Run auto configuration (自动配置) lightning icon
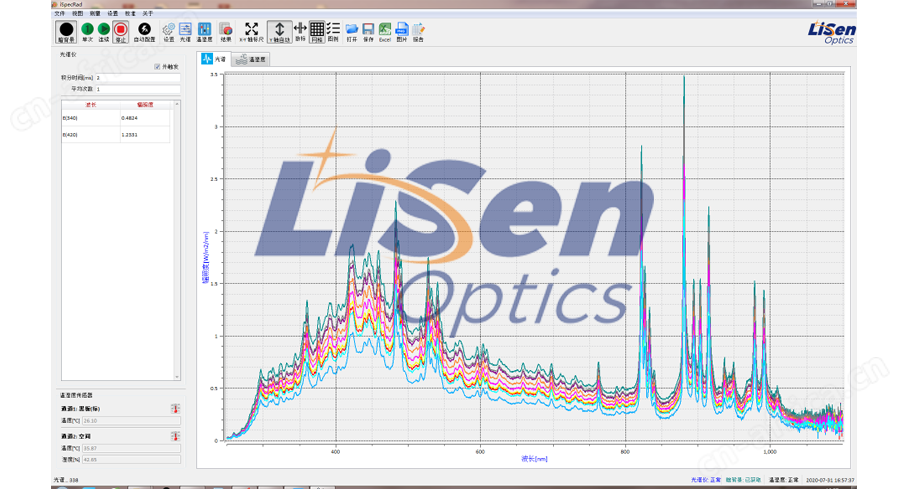The height and width of the screenshot is (489, 900). coord(145,32)
